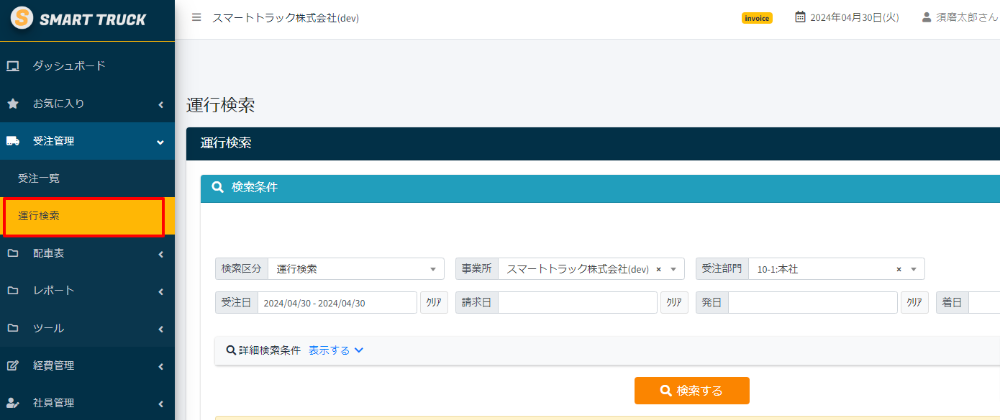The image size is (1000, 420).
Task: Click the user profile icon
Action: (x=927, y=18)
